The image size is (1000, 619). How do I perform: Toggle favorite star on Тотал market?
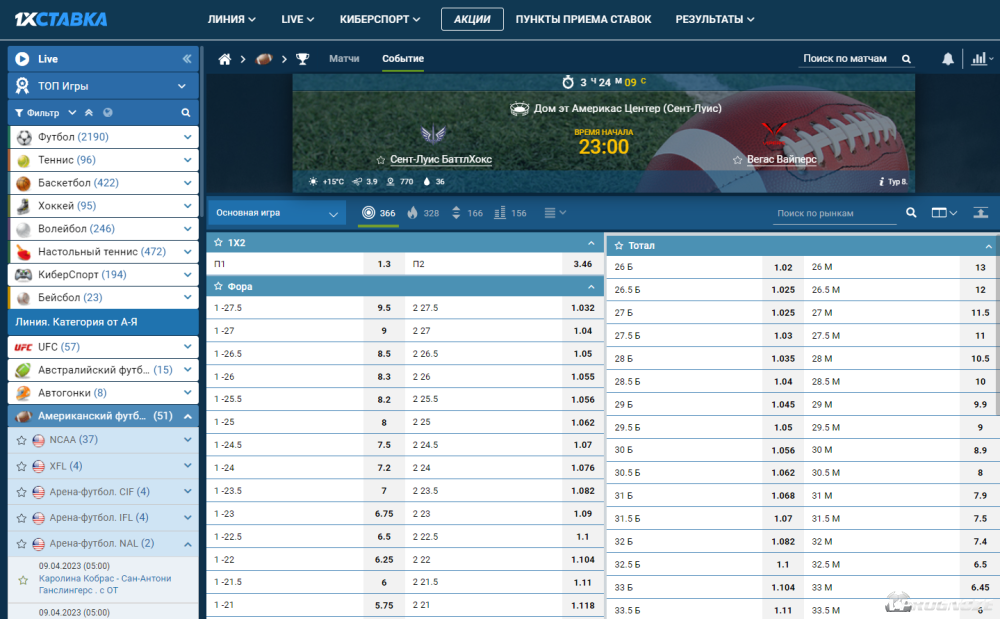click(x=619, y=245)
